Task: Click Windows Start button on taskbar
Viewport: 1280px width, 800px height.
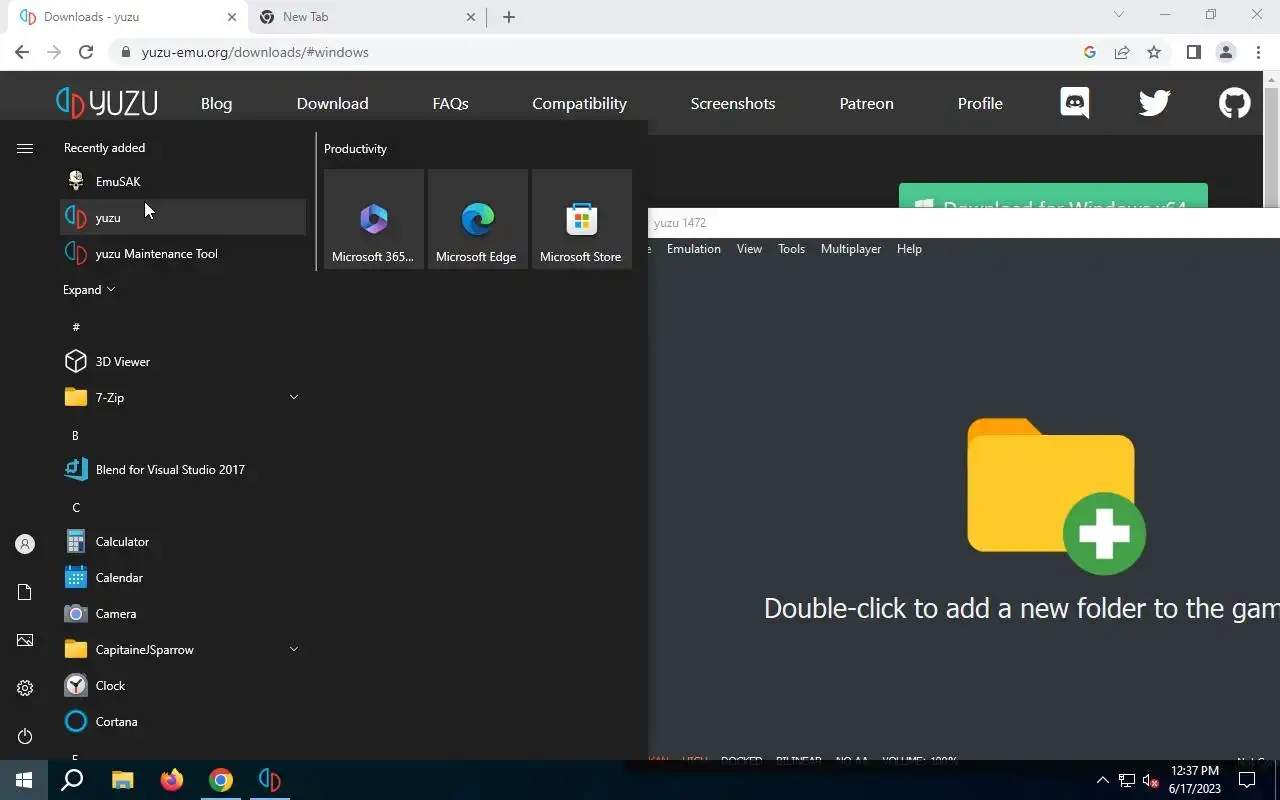Action: [x=24, y=780]
